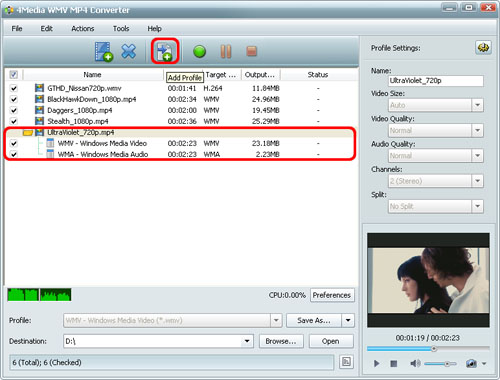
Task: Open the Save As arrow menu
Action: coord(348,320)
